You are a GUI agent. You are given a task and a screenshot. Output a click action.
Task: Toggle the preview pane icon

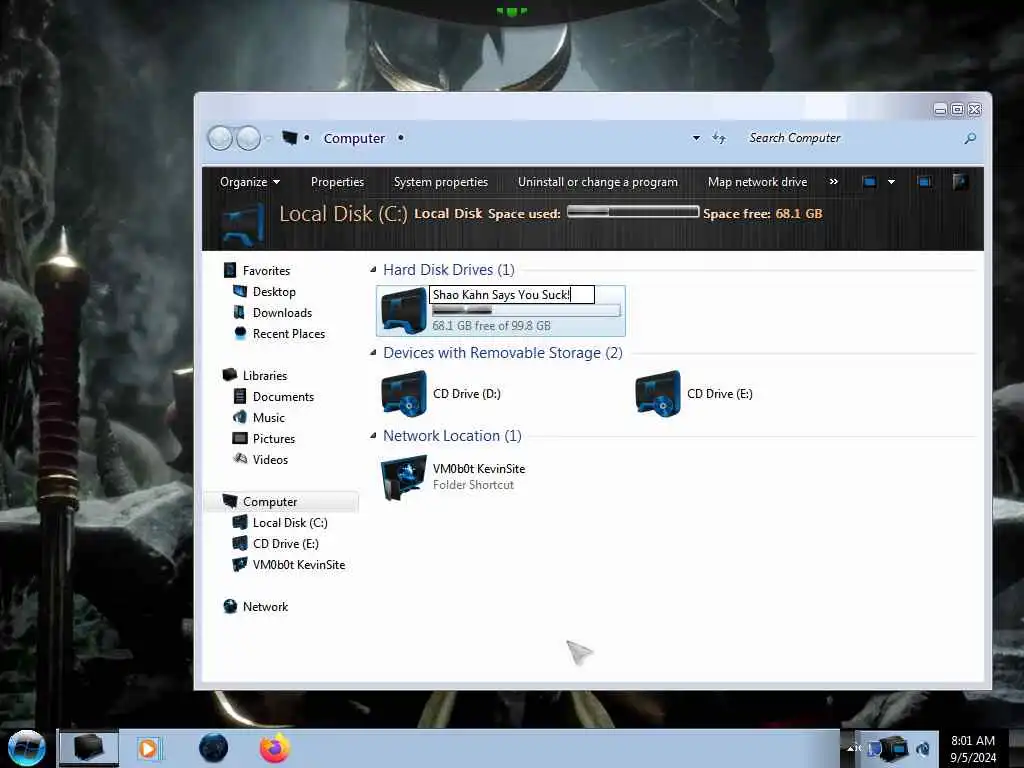924,182
